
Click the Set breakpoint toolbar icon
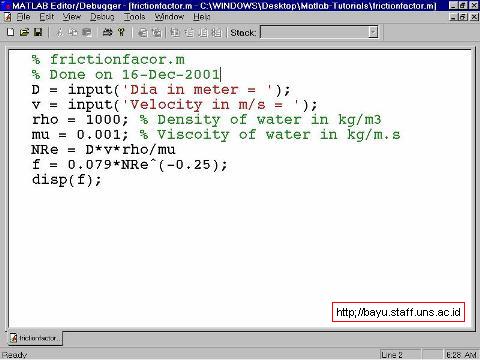143,33
